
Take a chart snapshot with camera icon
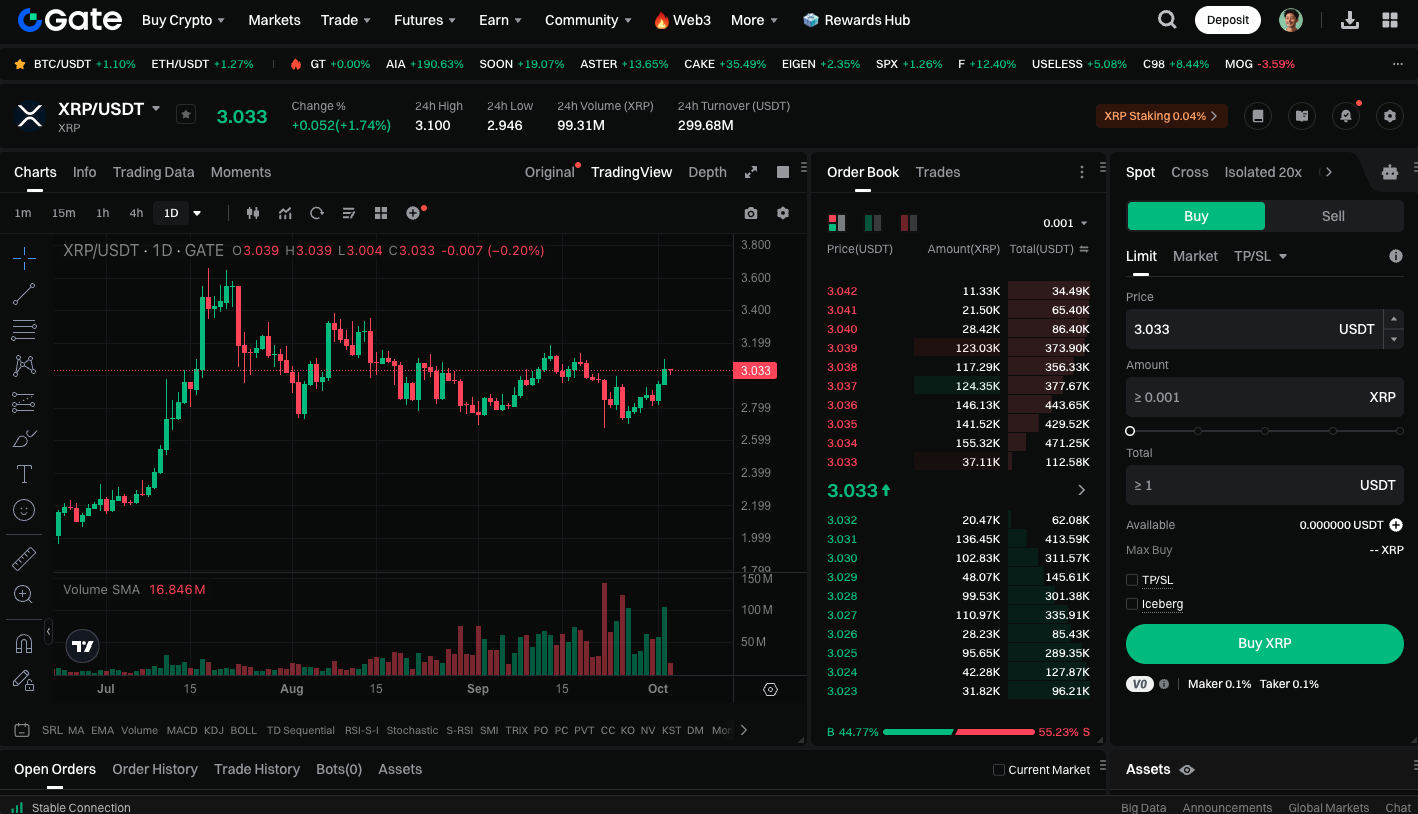click(x=751, y=213)
